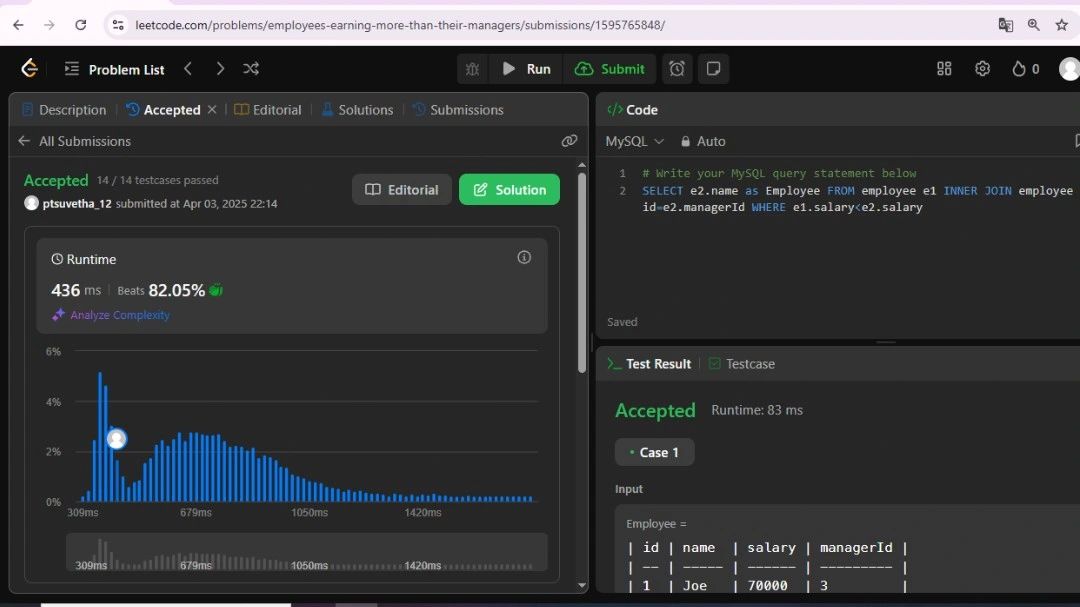Switch to the Solutions tab
The width and height of the screenshot is (1080, 607).
357,110
